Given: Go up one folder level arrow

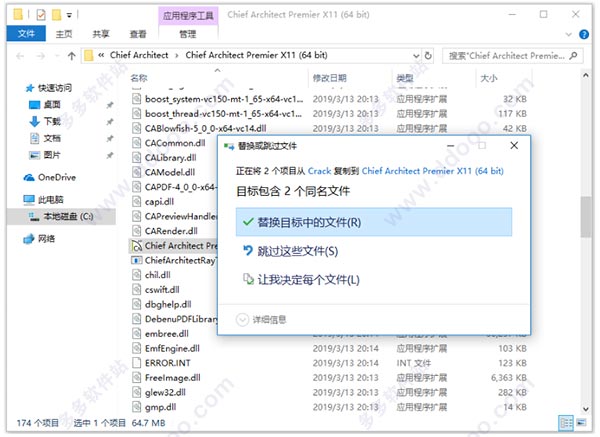Looking at the screenshot, I should tap(72, 56).
